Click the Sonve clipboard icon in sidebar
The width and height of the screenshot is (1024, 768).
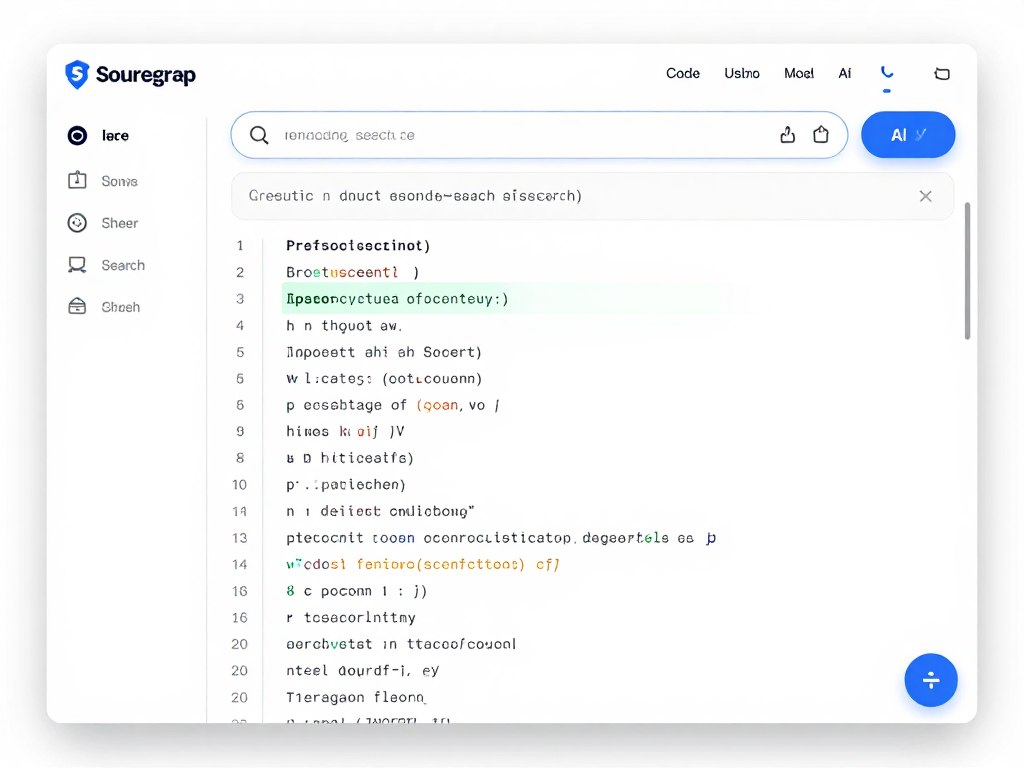tap(77, 180)
